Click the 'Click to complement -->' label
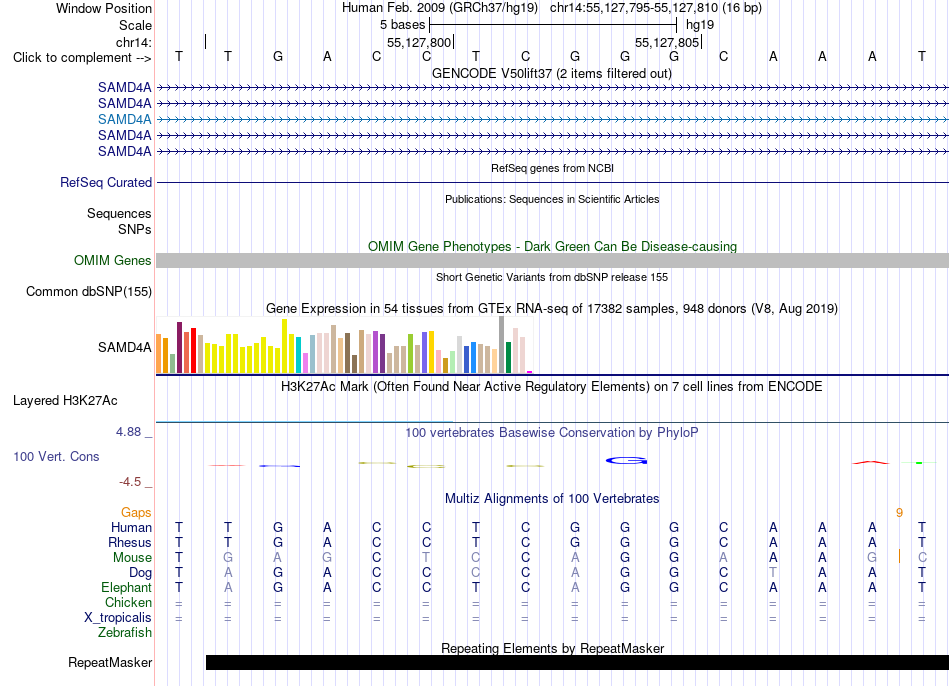 pyautogui.click(x=82, y=58)
